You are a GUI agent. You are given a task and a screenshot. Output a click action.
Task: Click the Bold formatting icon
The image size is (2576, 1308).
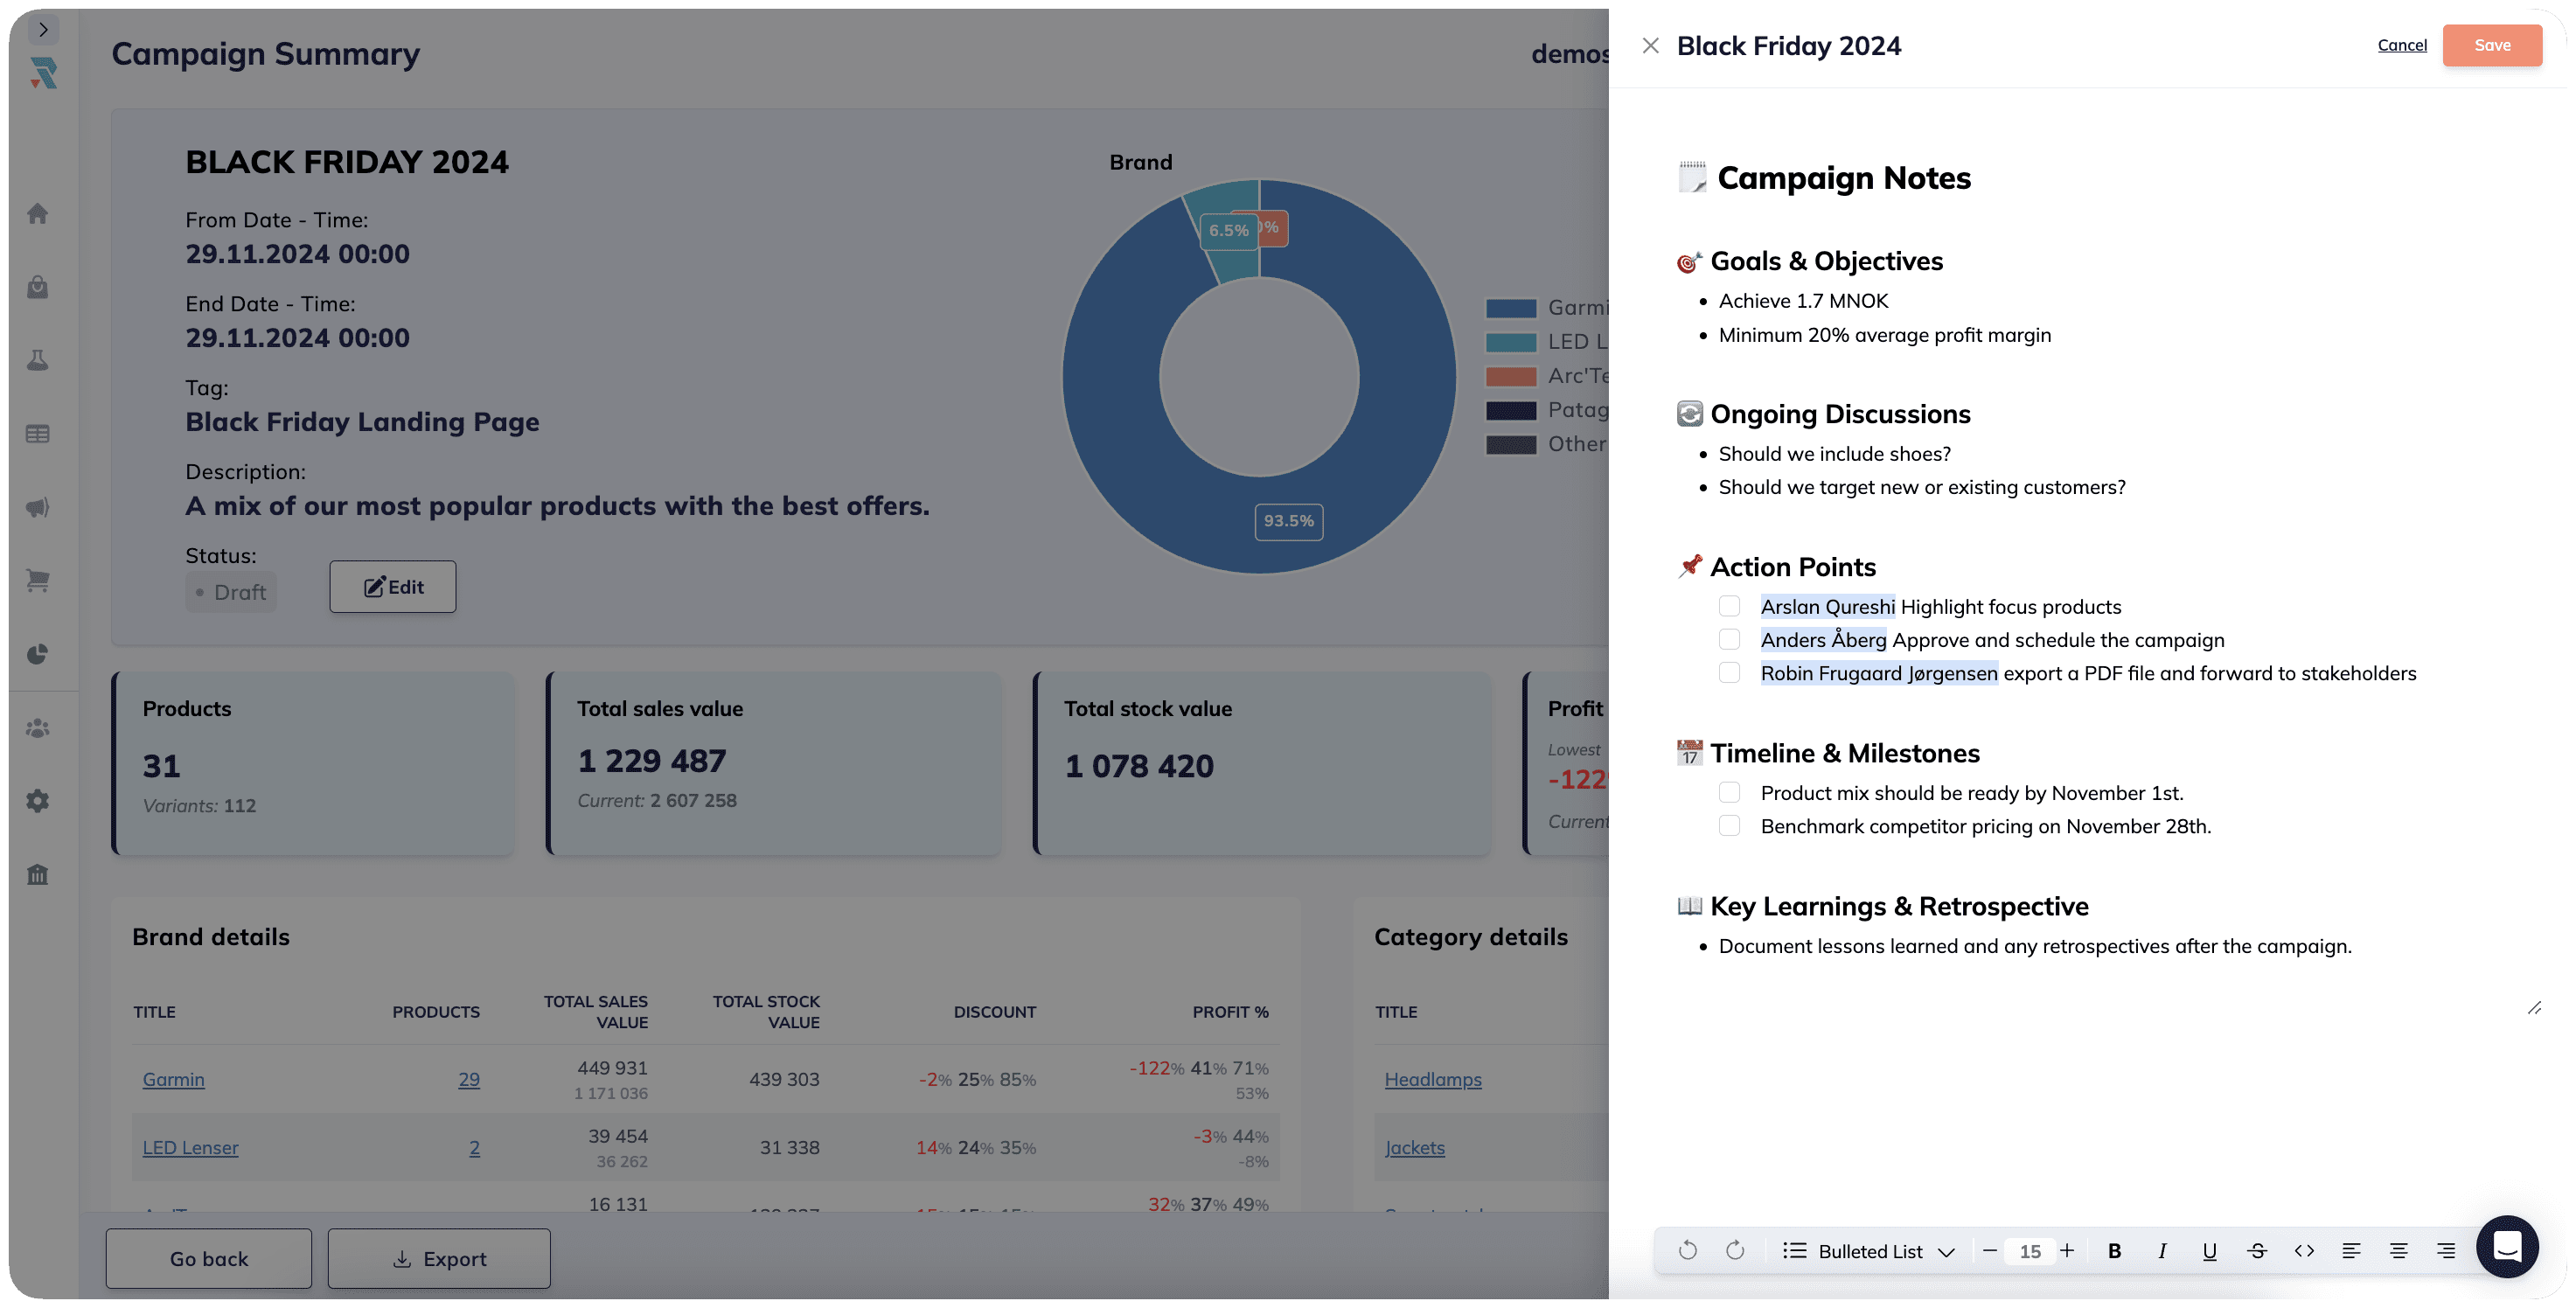tap(2114, 1251)
